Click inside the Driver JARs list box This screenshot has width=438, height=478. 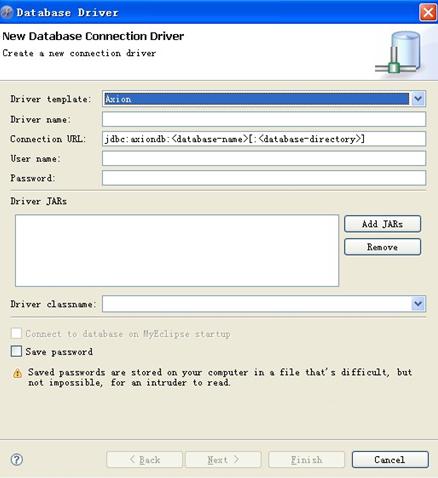[x=177, y=250]
